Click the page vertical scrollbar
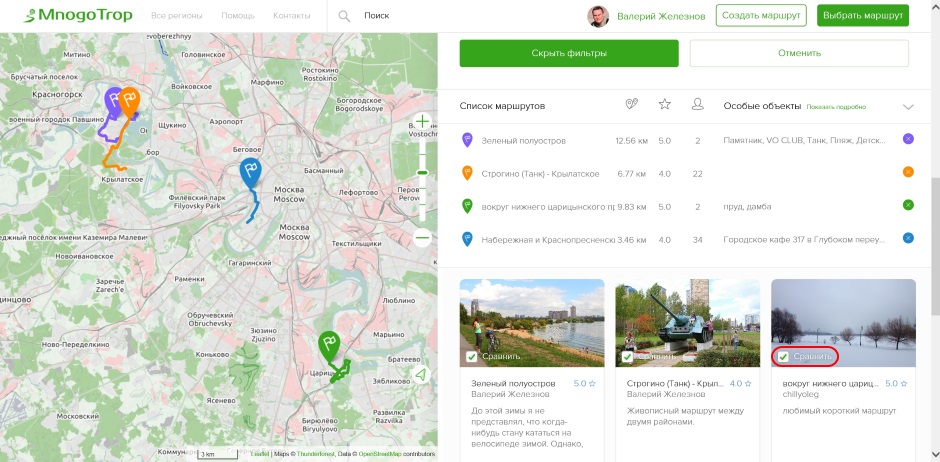940x462 pixels. tap(935, 246)
